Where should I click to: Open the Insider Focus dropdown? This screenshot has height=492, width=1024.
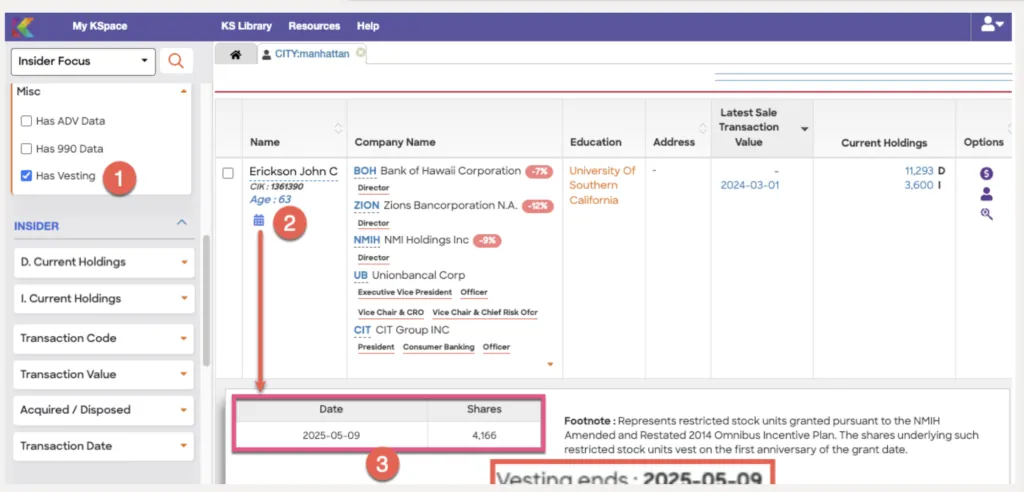coord(83,61)
